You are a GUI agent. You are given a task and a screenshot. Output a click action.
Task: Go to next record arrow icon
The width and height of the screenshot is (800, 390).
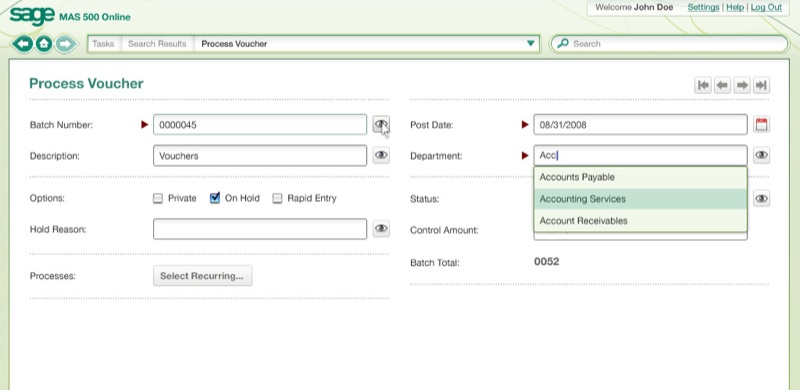pos(742,85)
